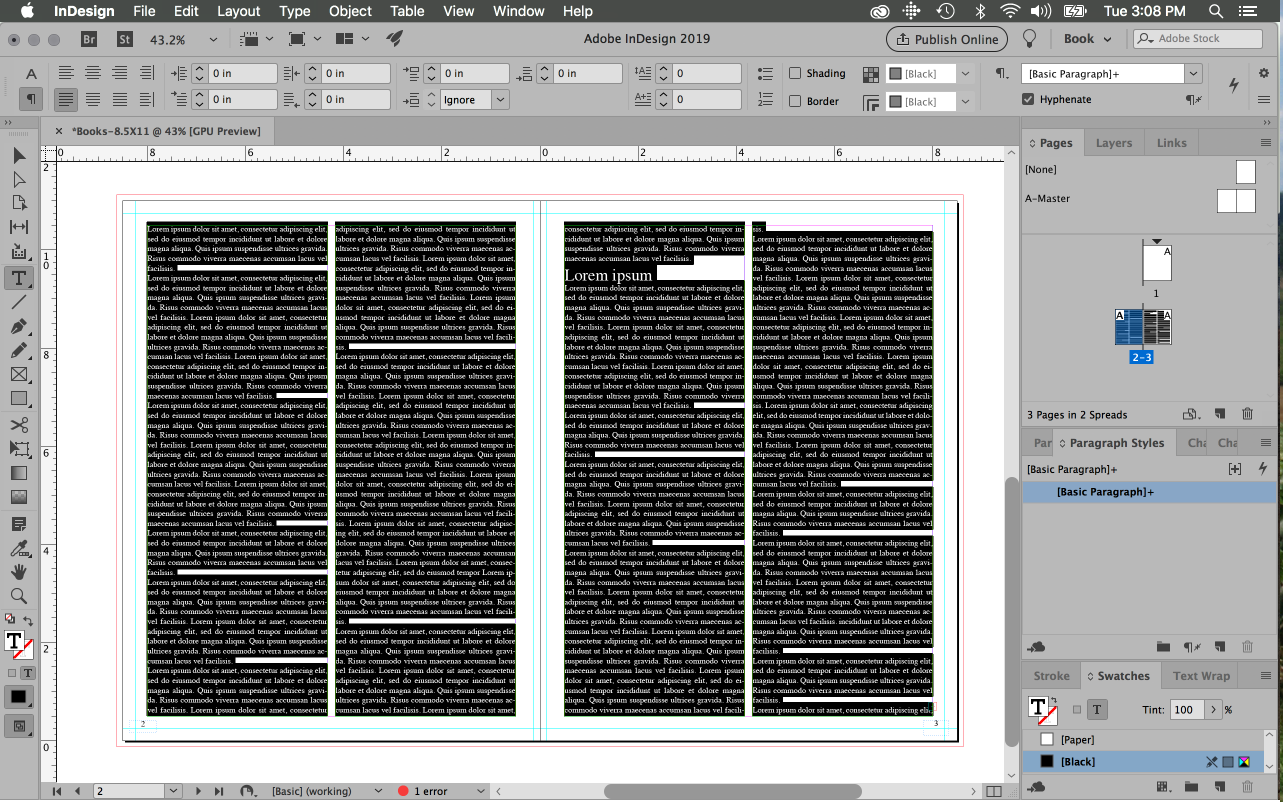
Task: Open the Layout menu
Action: pyautogui.click(x=239, y=11)
